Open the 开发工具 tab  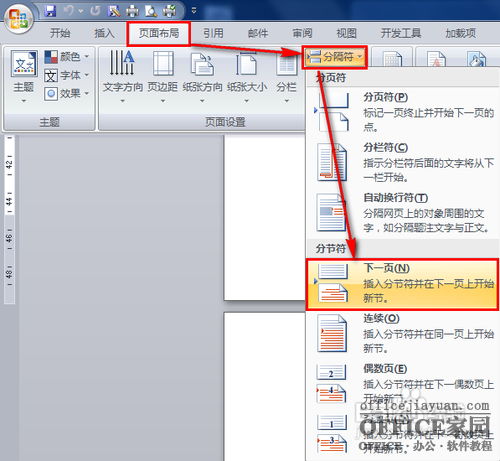tap(401, 33)
